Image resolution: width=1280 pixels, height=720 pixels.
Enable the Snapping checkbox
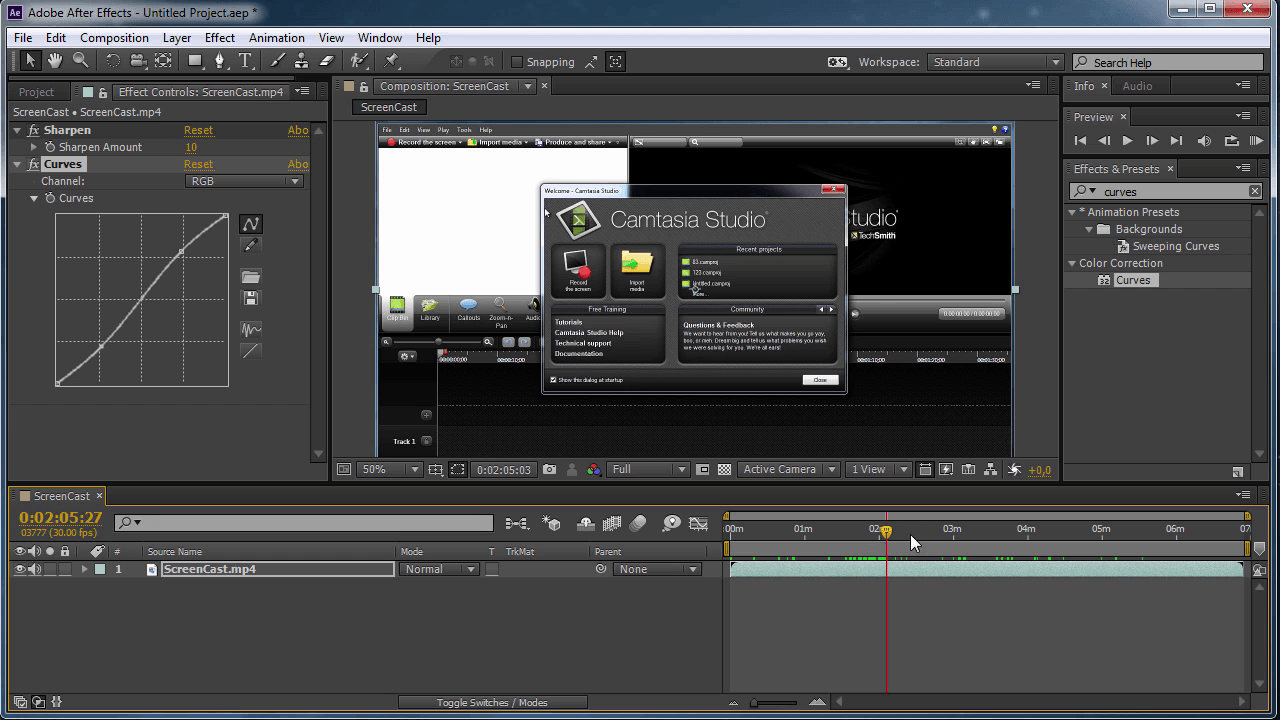(x=517, y=62)
